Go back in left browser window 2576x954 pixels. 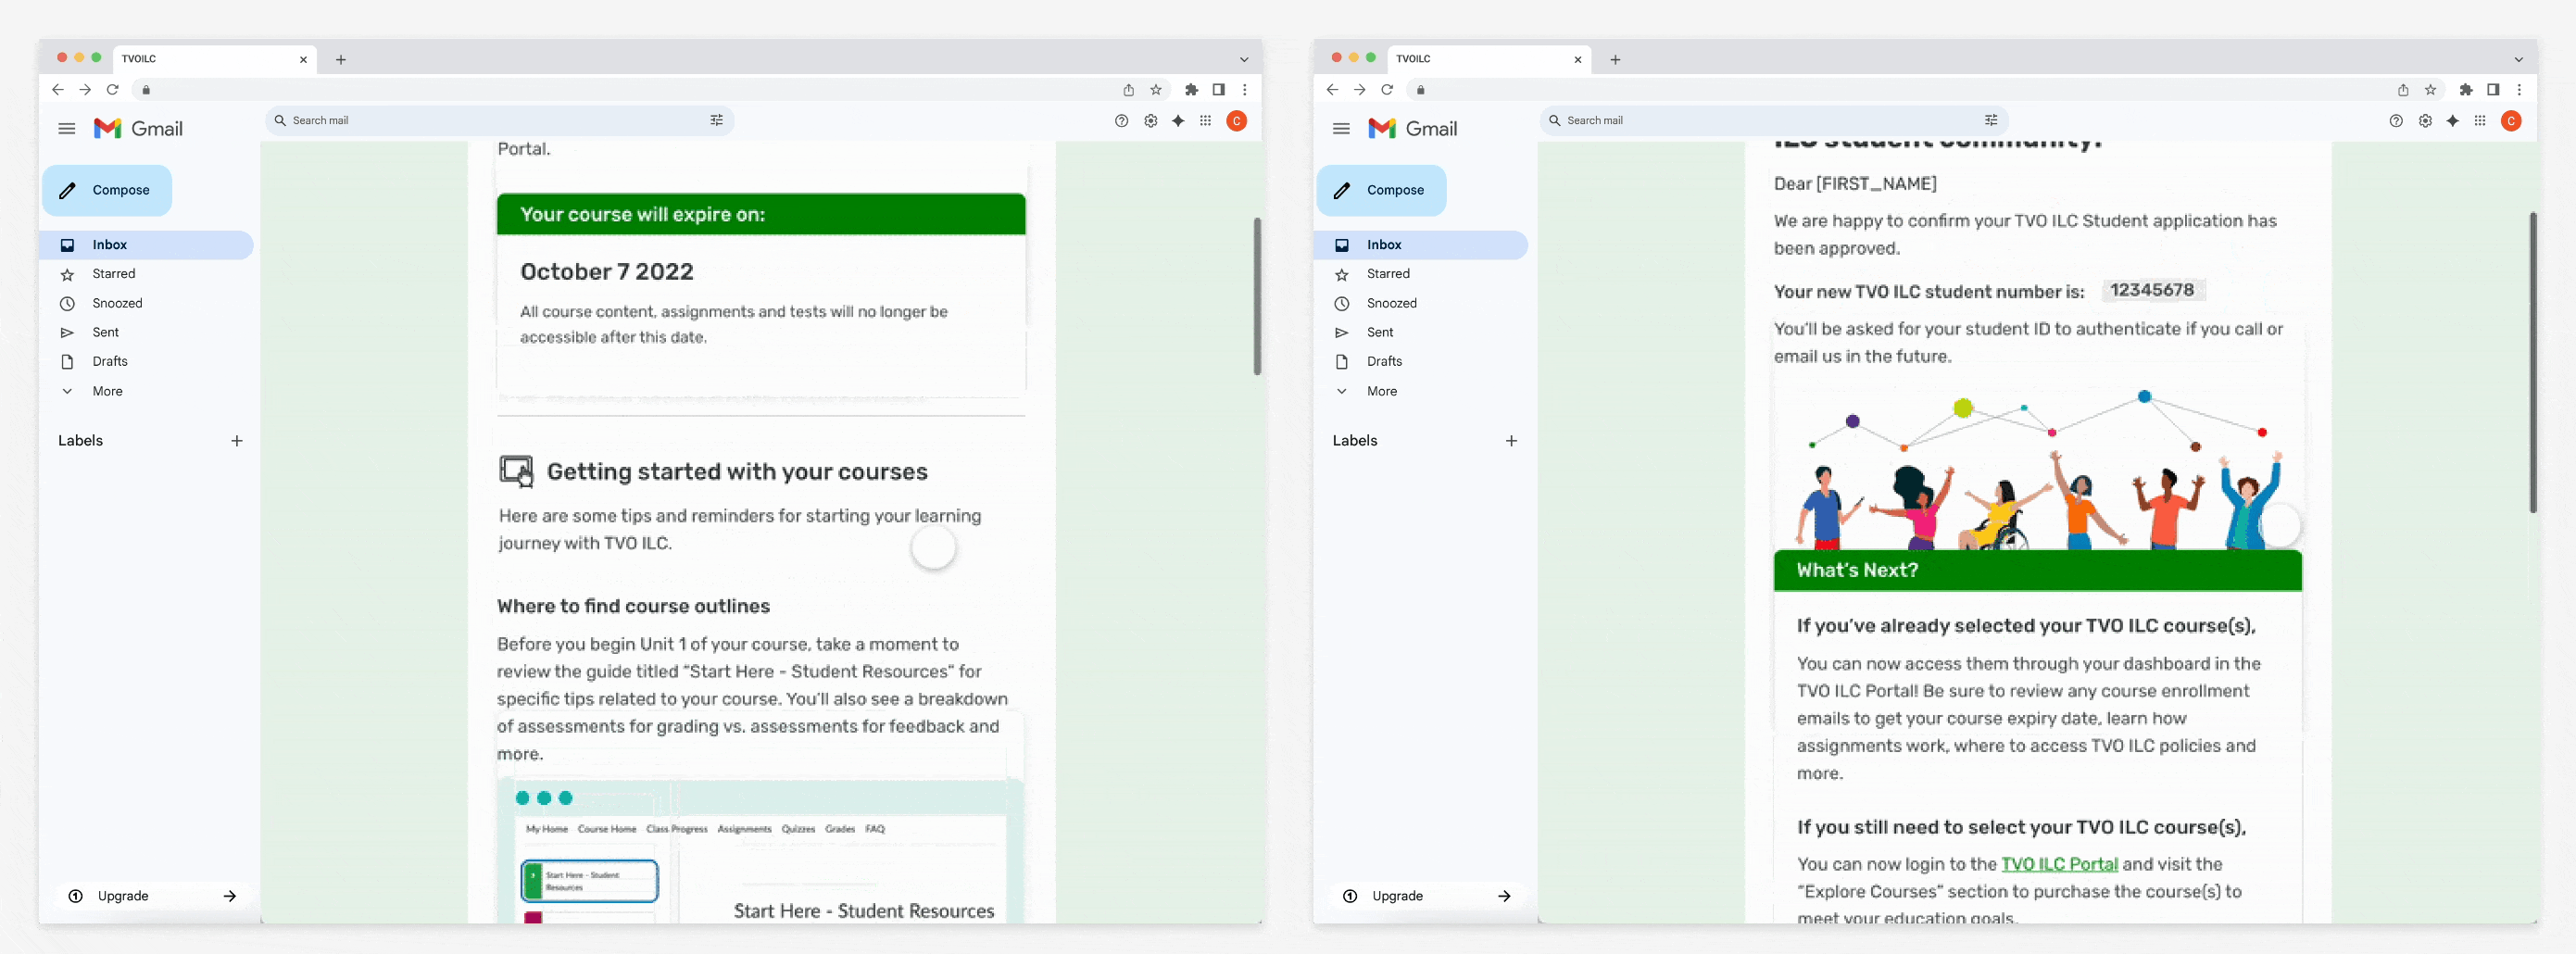point(58,90)
